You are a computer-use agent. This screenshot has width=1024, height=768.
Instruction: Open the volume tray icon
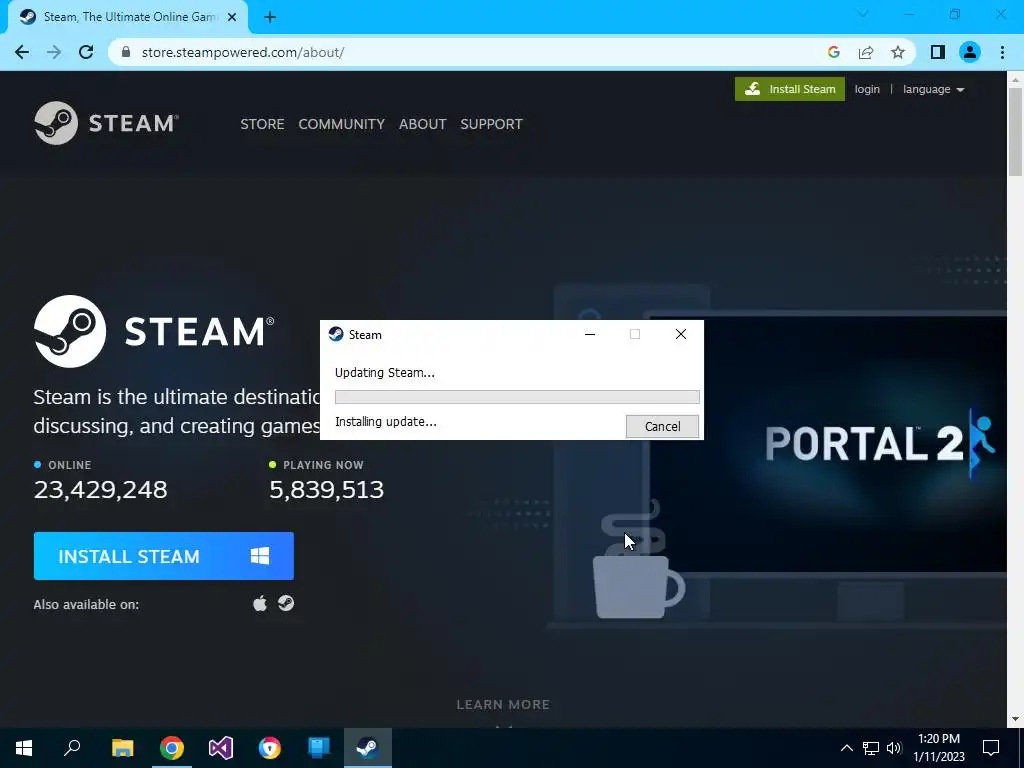[894, 748]
